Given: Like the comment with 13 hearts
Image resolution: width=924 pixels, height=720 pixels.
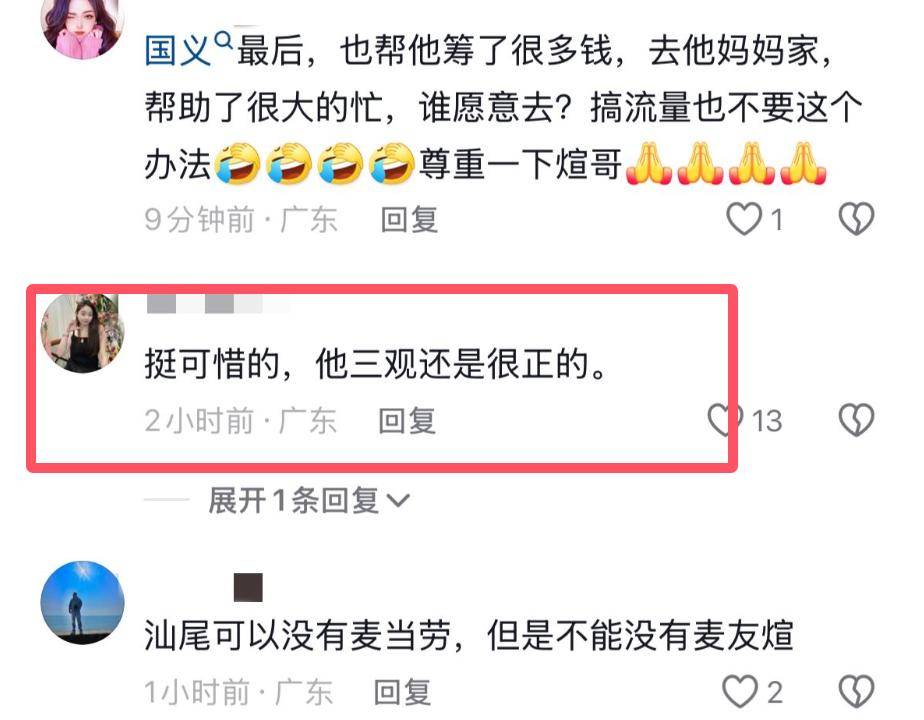Looking at the screenshot, I should [x=725, y=420].
